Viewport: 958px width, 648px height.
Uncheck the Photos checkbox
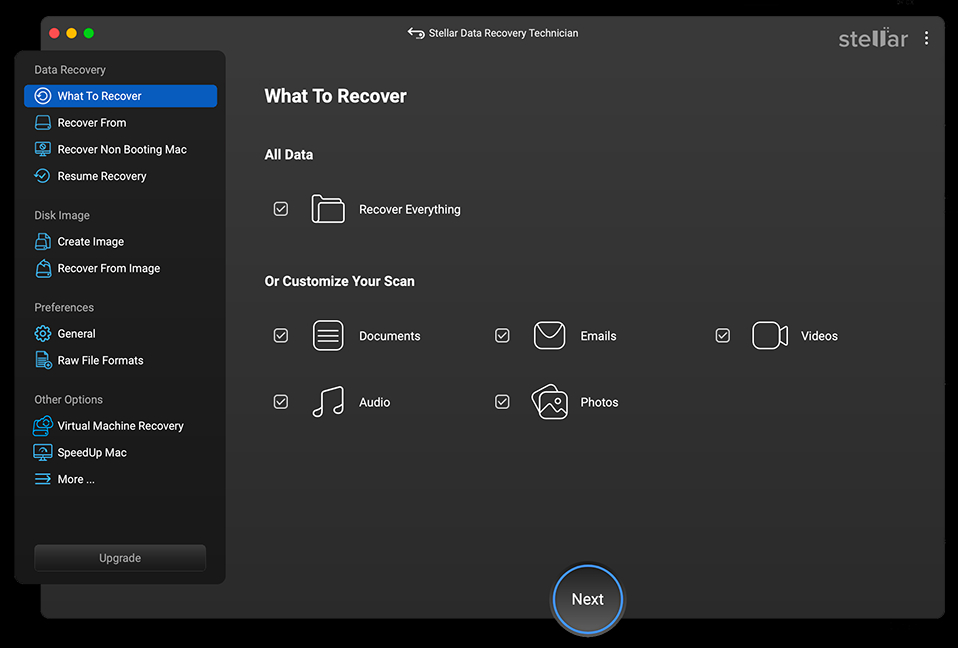tap(502, 402)
